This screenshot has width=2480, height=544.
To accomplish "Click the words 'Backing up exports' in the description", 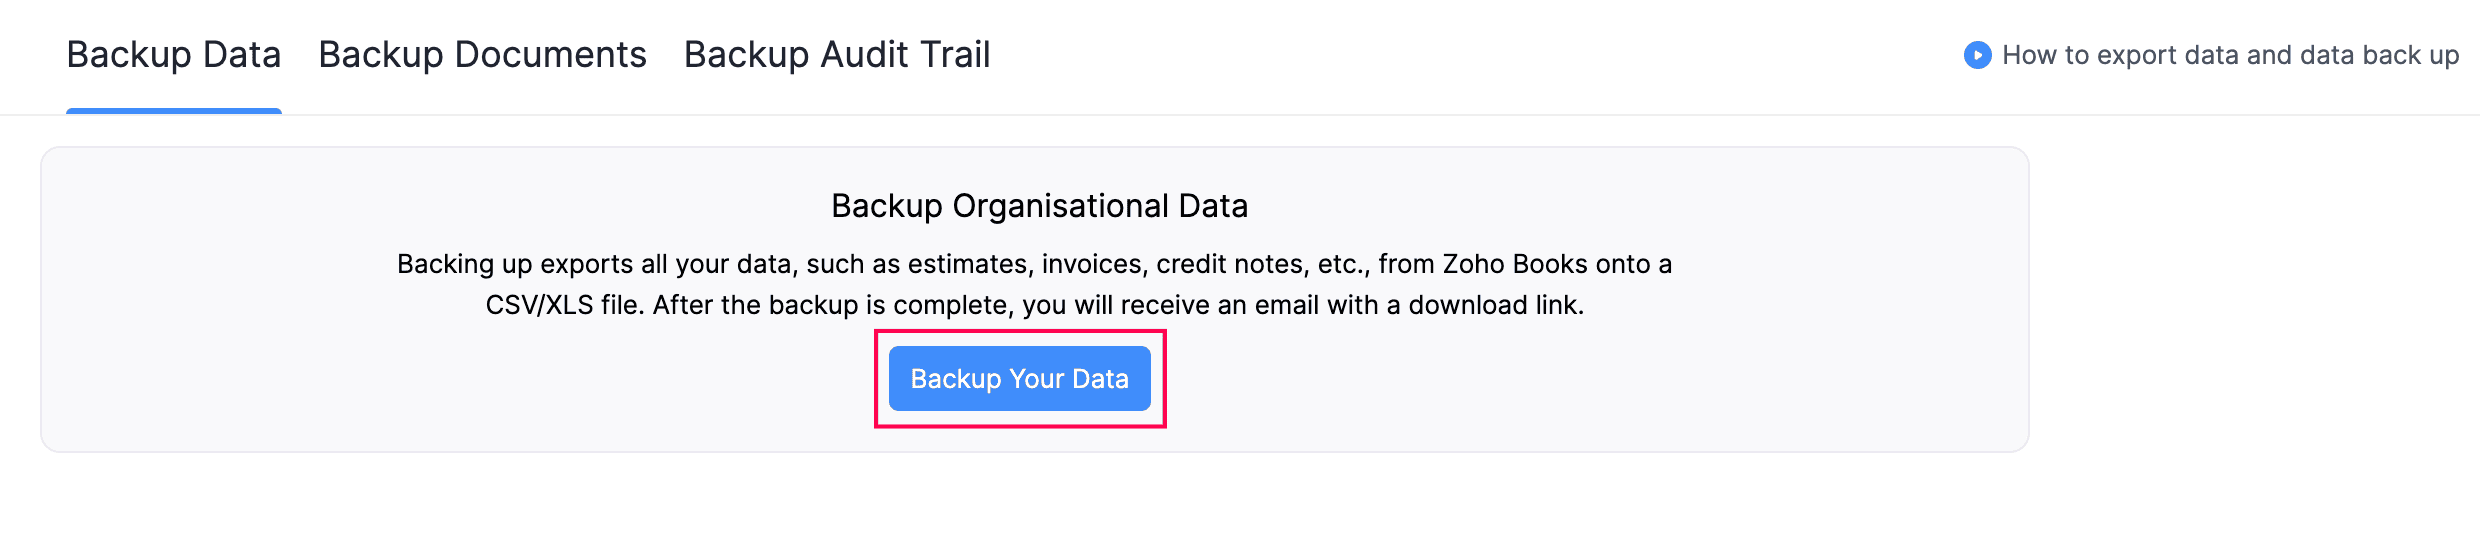I will tap(515, 264).
